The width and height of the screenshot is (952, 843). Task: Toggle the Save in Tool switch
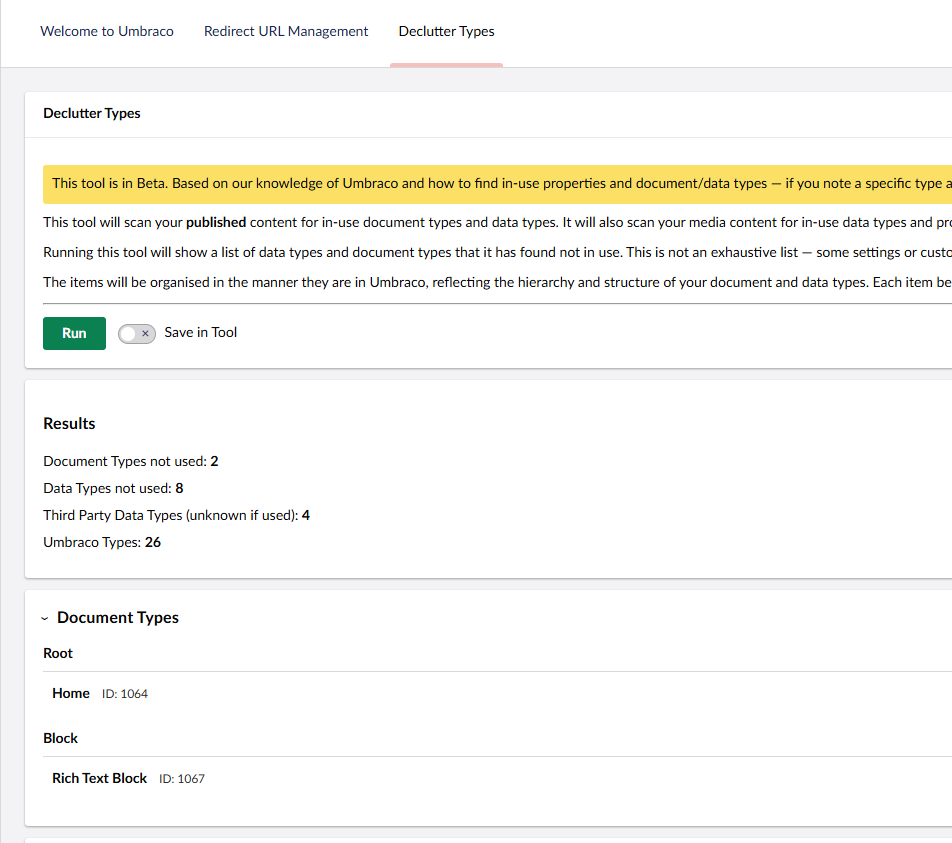coord(137,333)
